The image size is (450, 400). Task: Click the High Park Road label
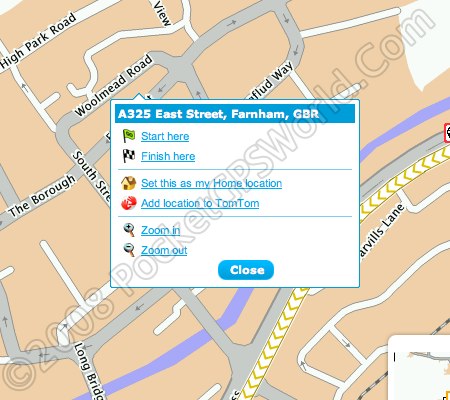pyautogui.click(x=38, y=41)
